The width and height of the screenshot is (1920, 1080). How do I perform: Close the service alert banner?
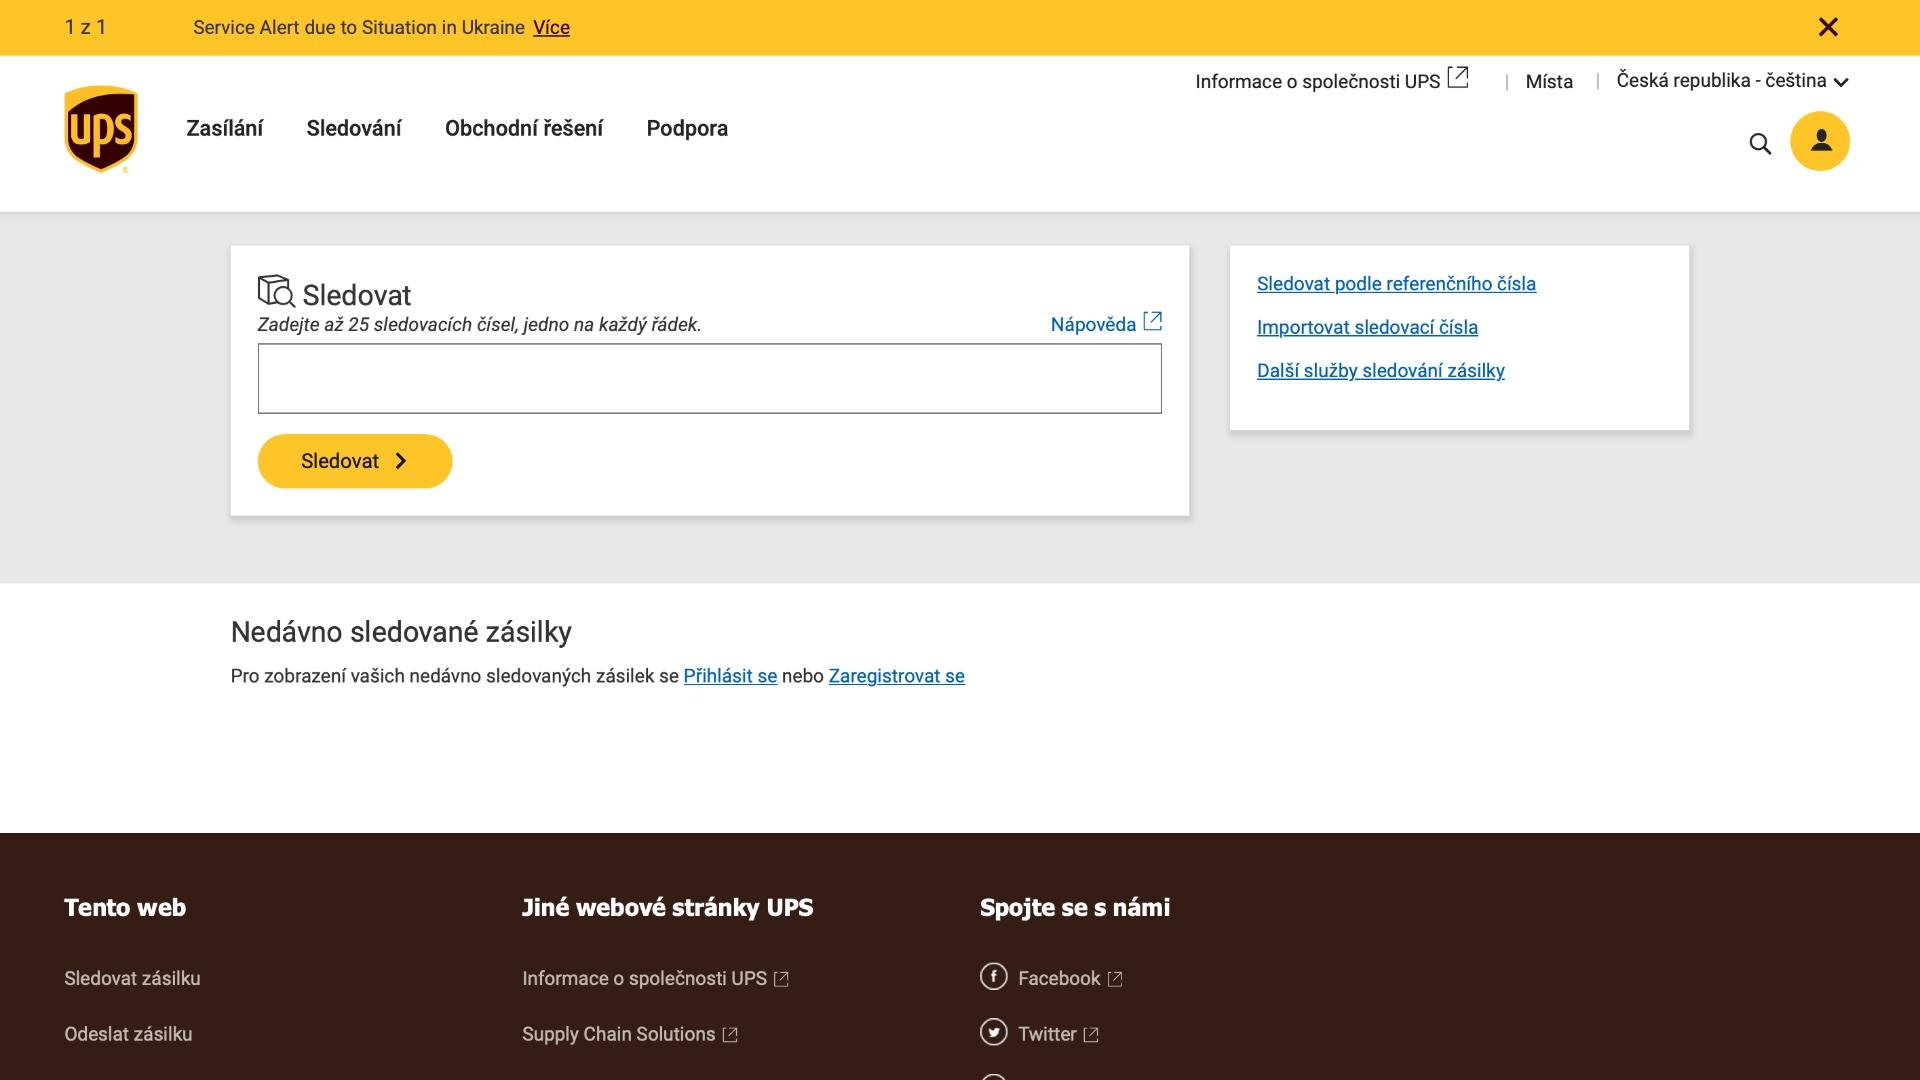tap(1828, 27)
